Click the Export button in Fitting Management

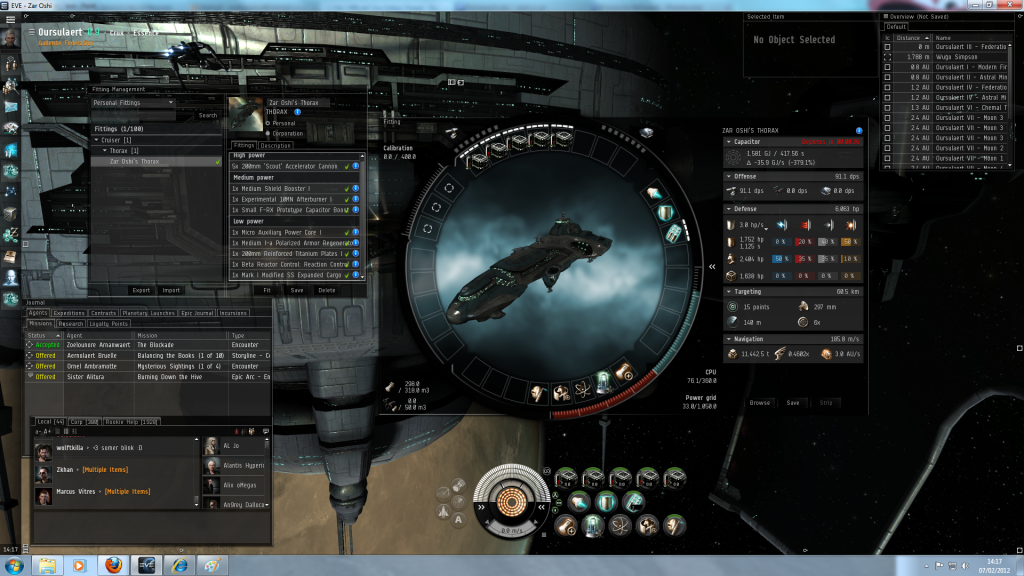coord(140,290)
